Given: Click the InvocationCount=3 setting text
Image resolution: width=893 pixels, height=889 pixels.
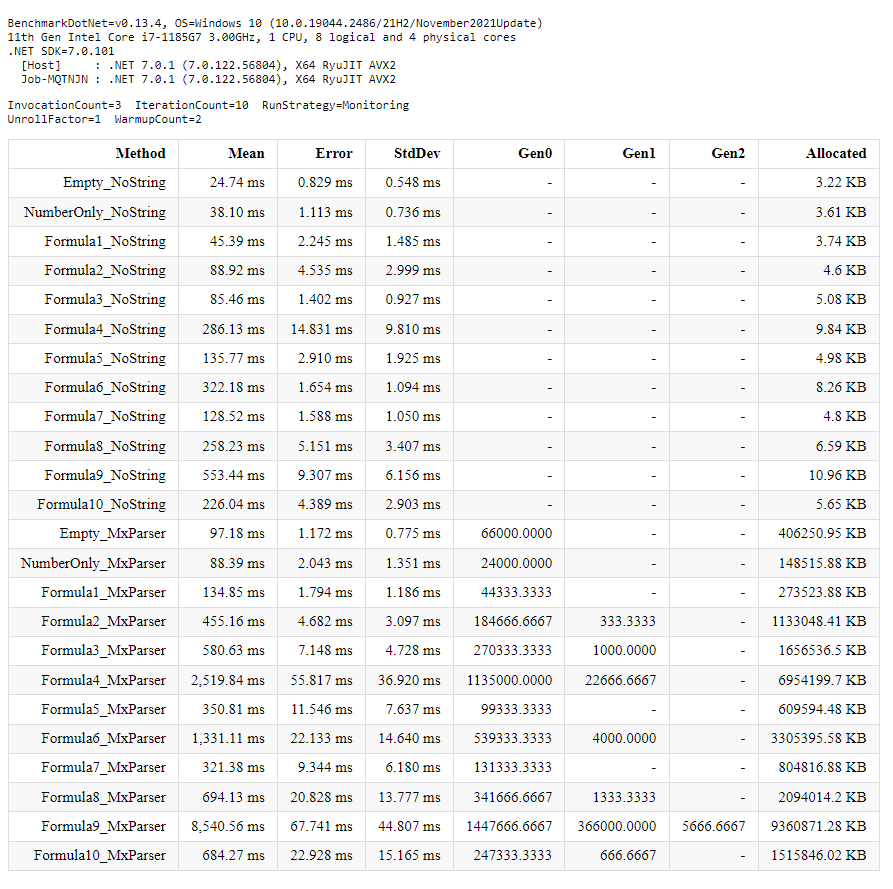Looking at the screenshot, I should tap(64, 105).
